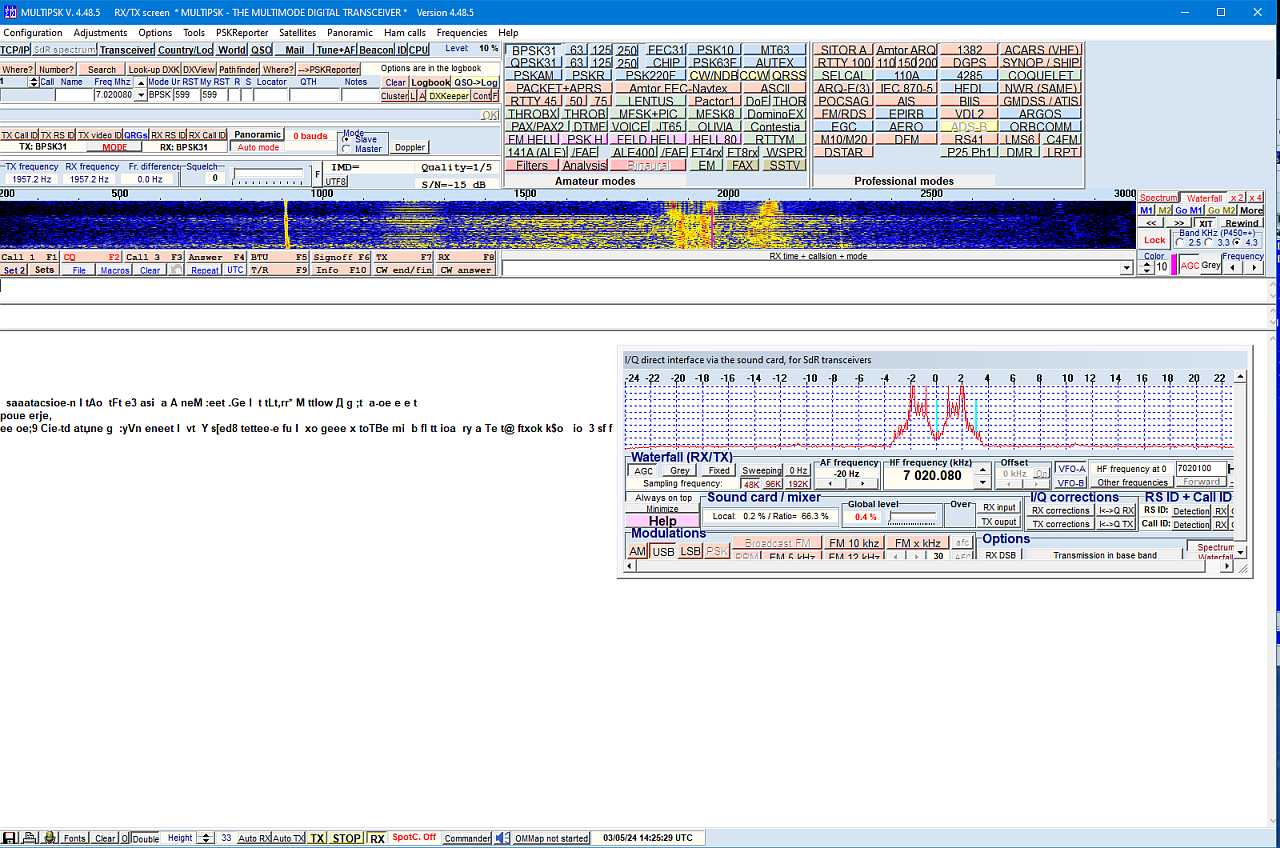Decrease AF frequency with left arrow
The height and width of the screenshot is (848, 1280).
[x=832, y=484]
